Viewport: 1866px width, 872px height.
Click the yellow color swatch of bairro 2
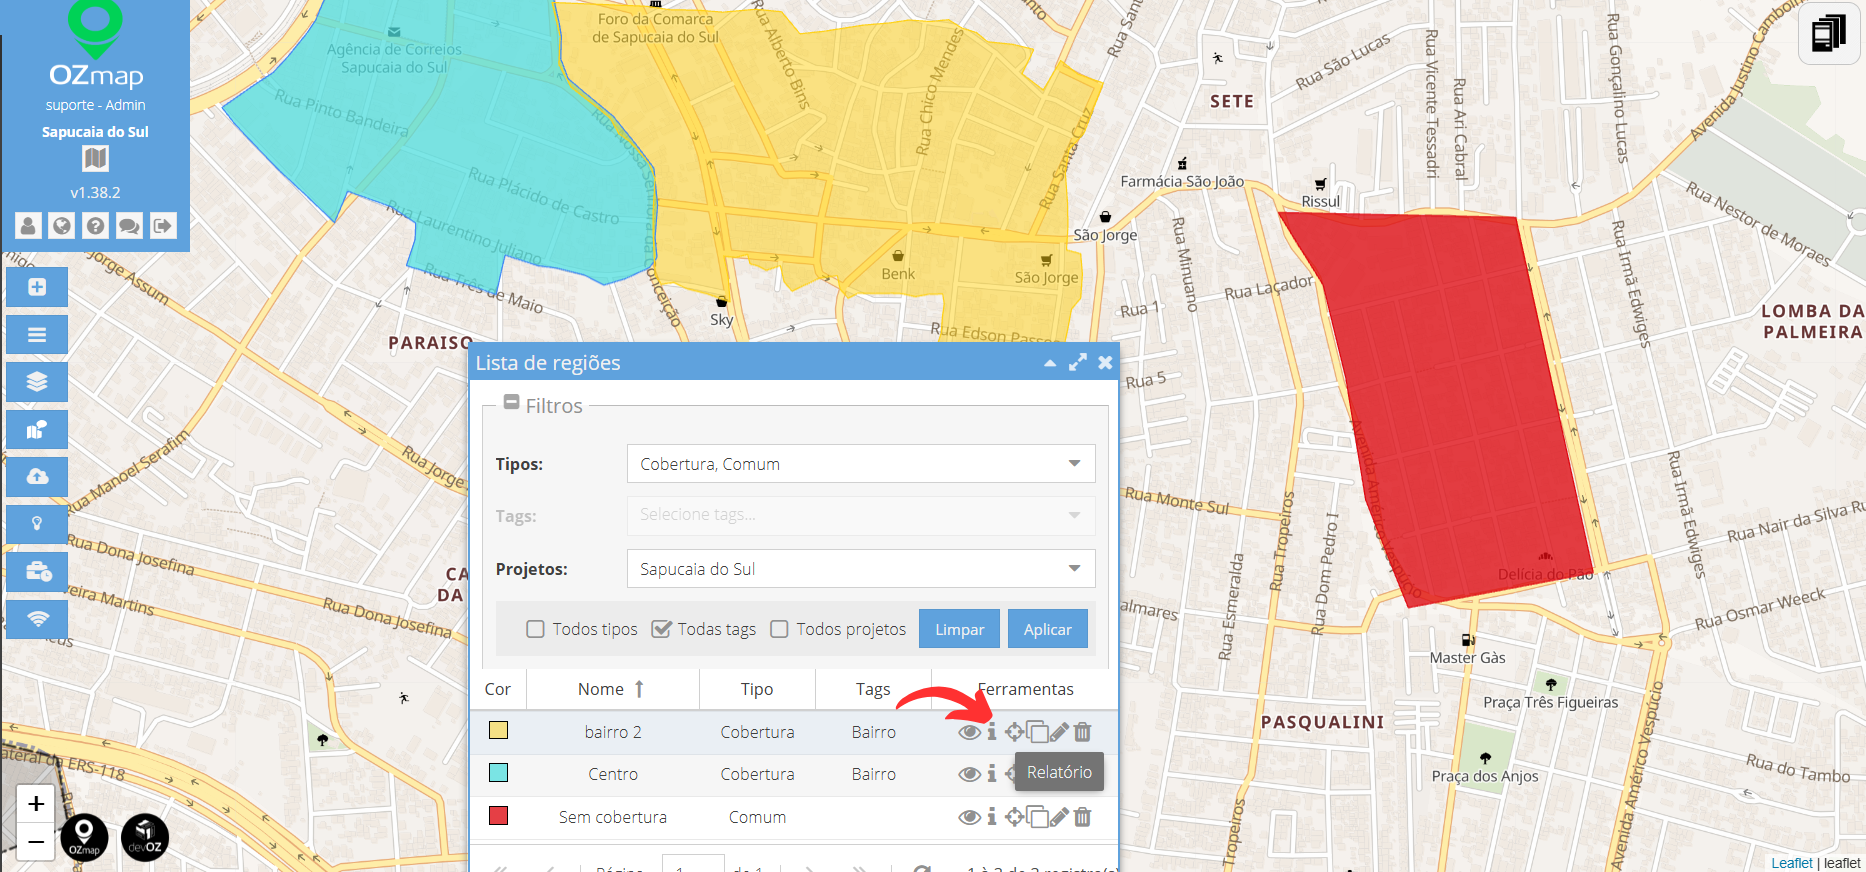pyautogui.click(x=498, y=730)
